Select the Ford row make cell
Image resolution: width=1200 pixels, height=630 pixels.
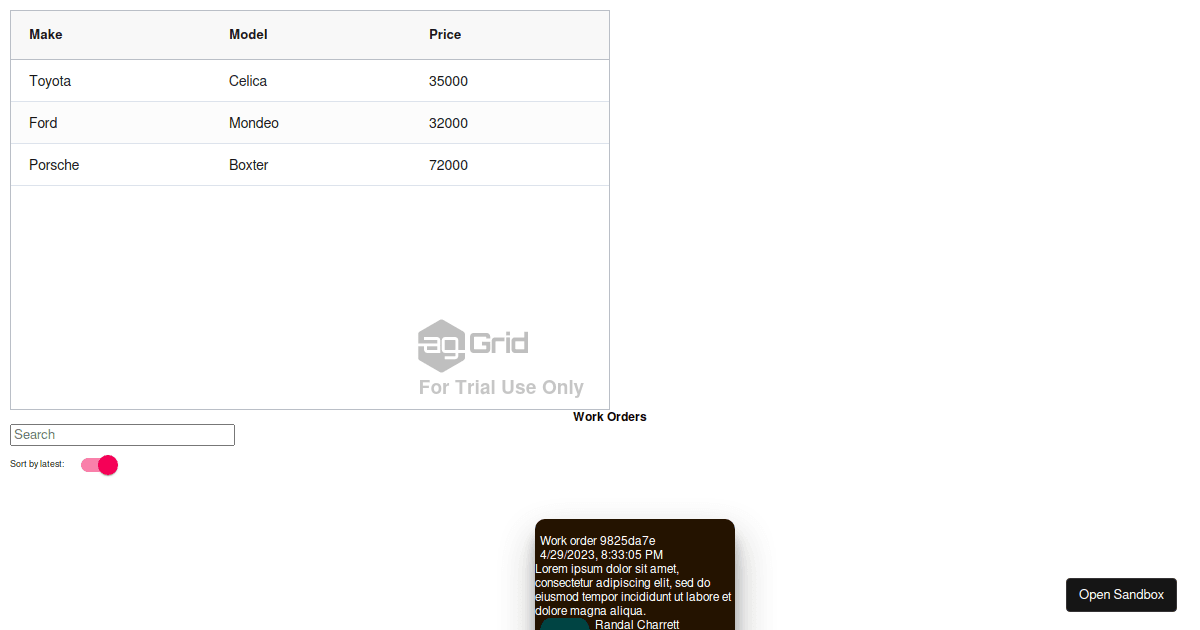[x=43, y=123]
